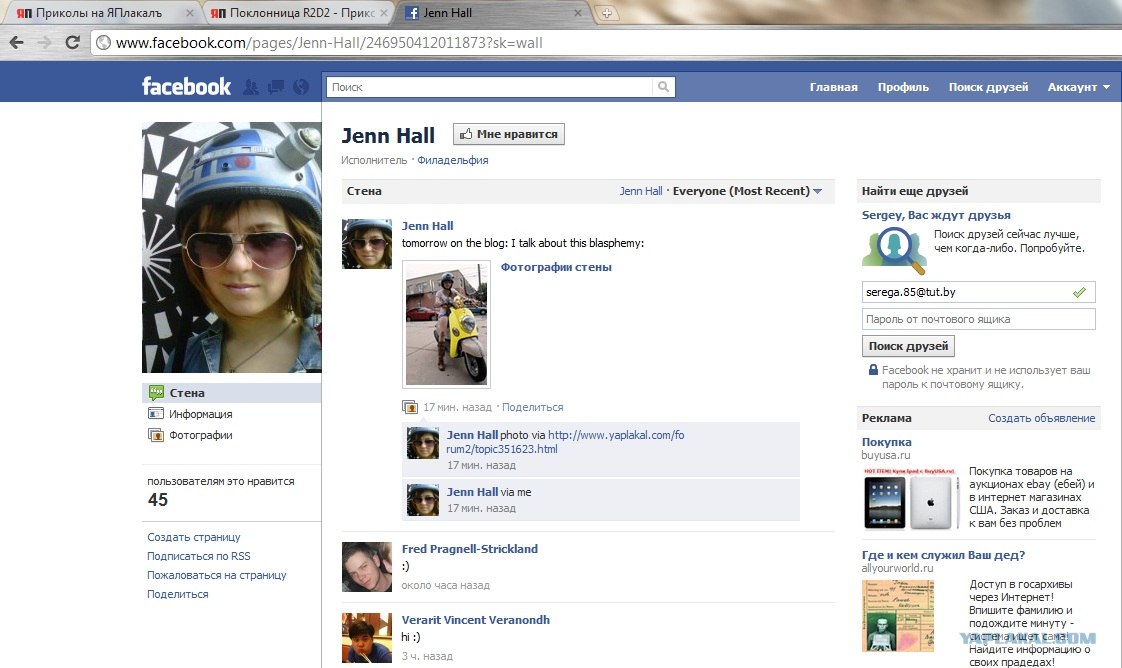Image resolution: width=1122 pixels, height=668 pixels.
Task: Go back with the browser back arrow
Action: (16, 42)
